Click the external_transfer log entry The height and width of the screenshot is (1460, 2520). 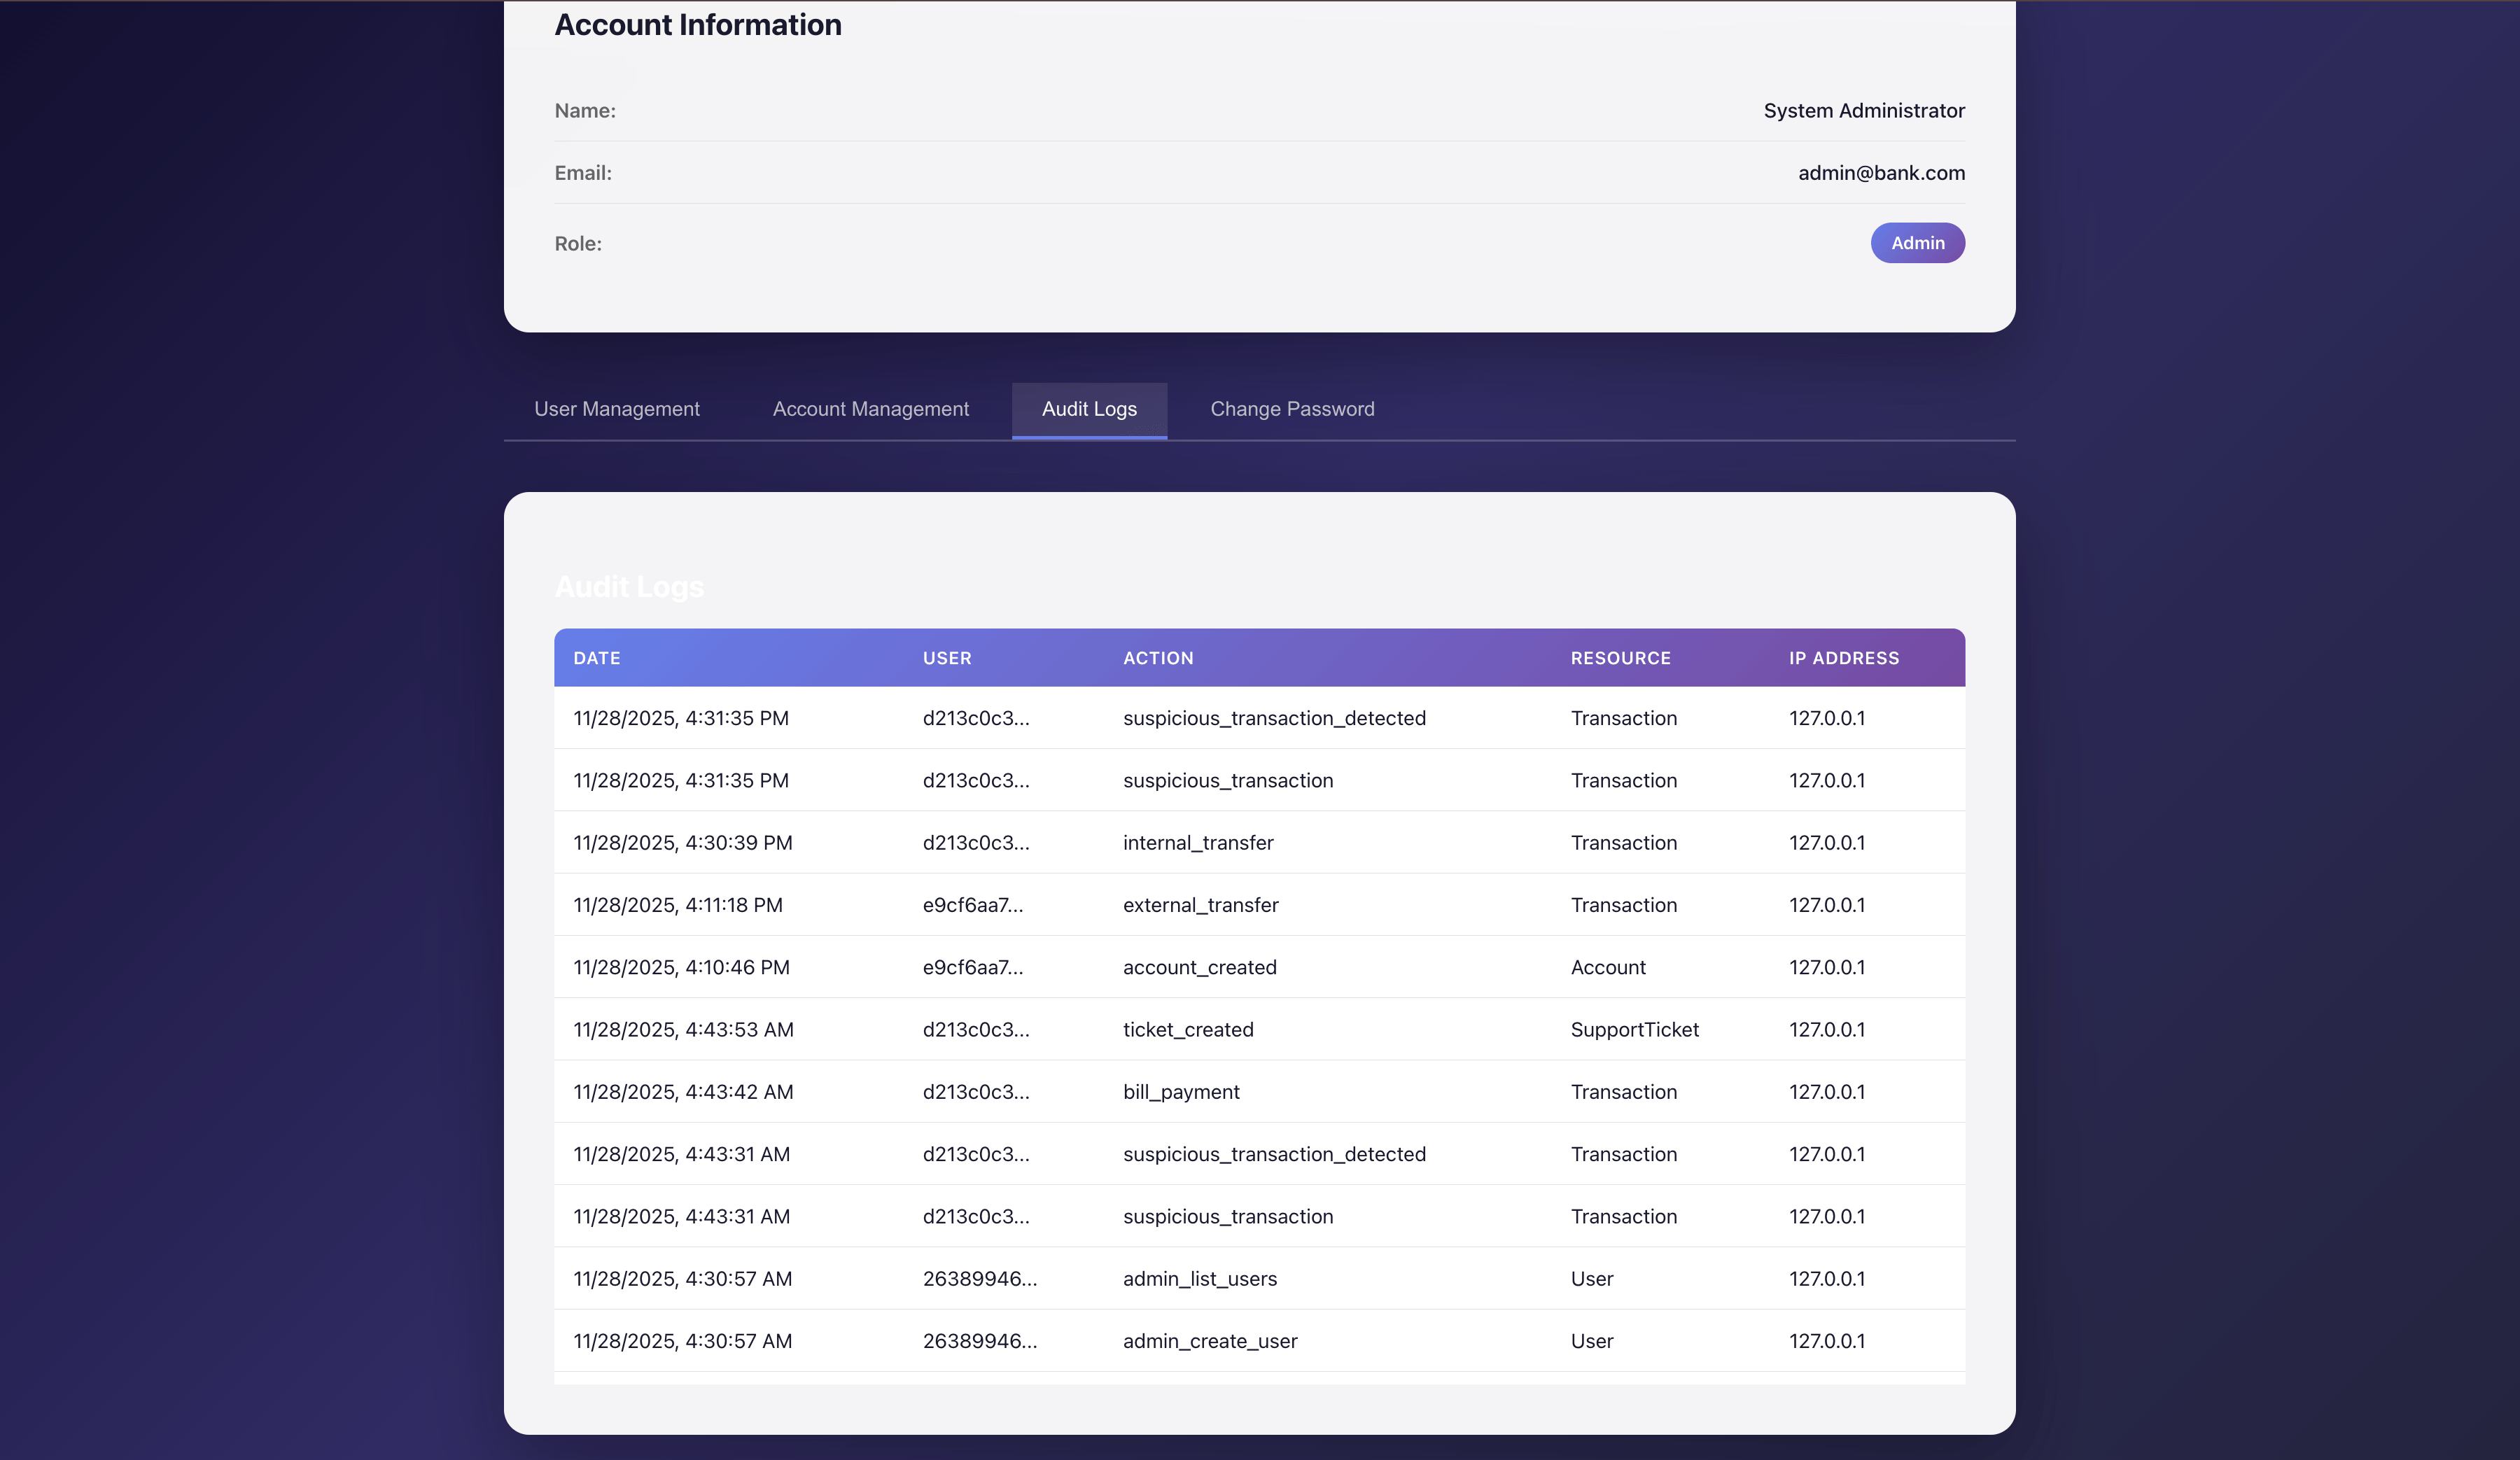point(1200,905)
